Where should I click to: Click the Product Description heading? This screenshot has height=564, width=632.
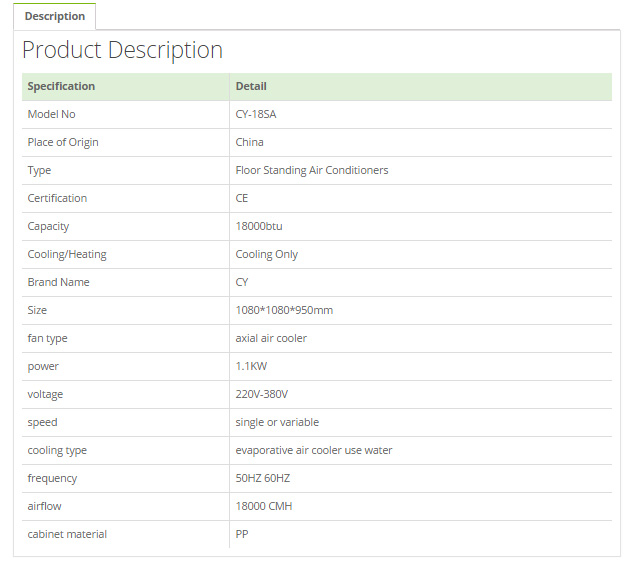pyautogui.click(x=122, y=50)
